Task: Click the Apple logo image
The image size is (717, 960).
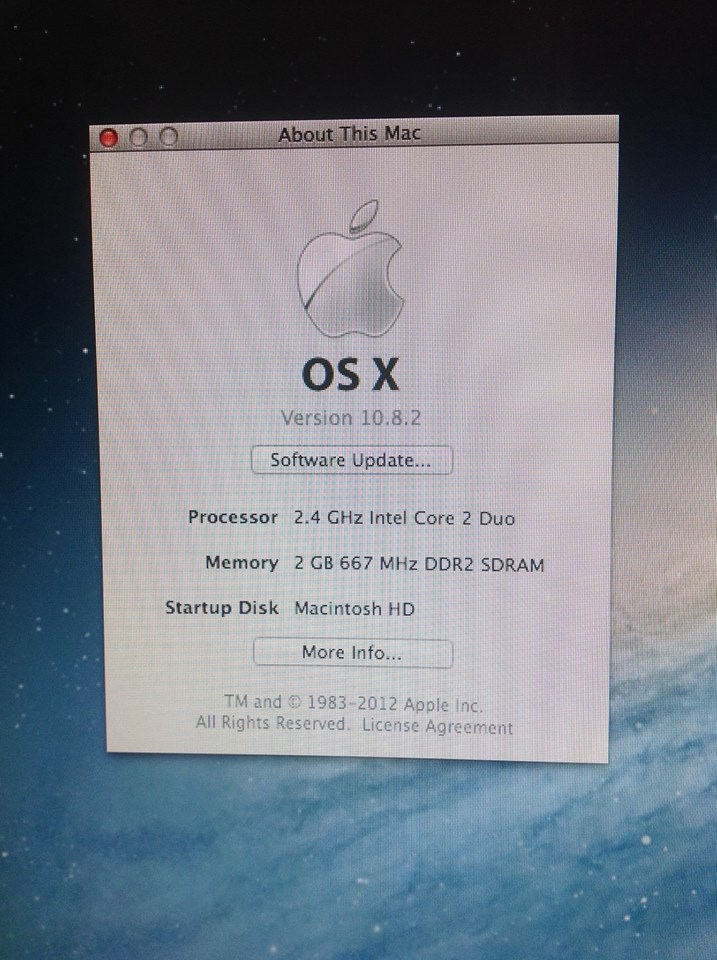Action: (351, 269)
